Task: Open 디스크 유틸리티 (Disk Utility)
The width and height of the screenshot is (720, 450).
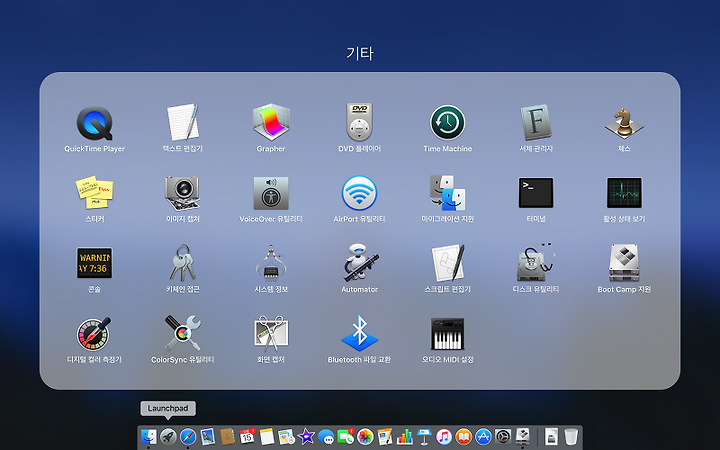Action: (536, 263)
